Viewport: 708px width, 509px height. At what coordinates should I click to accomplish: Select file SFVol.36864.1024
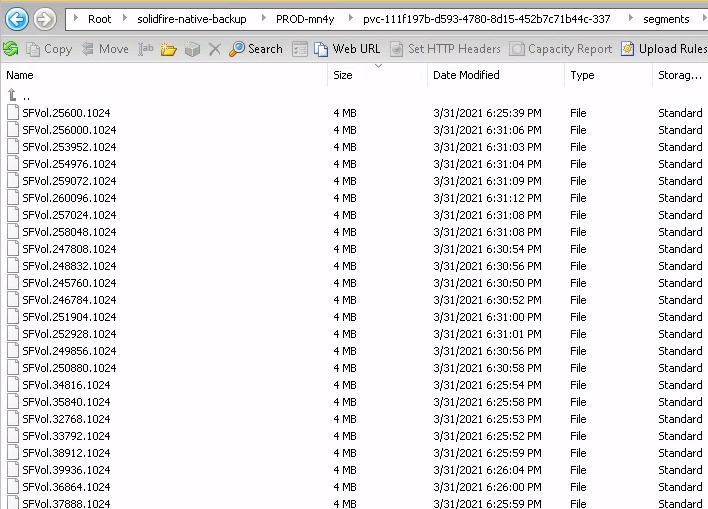point(66,487)
